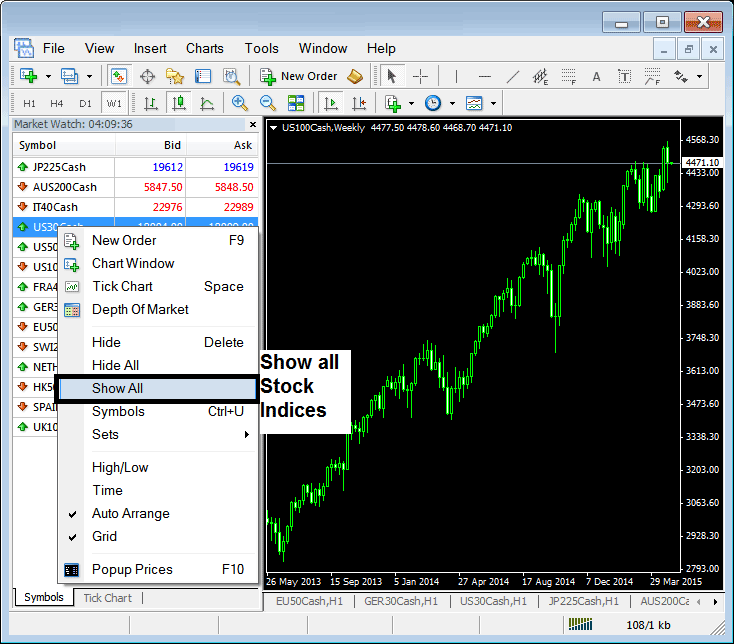Select the D1 timeframe
Screen dimensions: 734x644
click(x=85, y=103)
